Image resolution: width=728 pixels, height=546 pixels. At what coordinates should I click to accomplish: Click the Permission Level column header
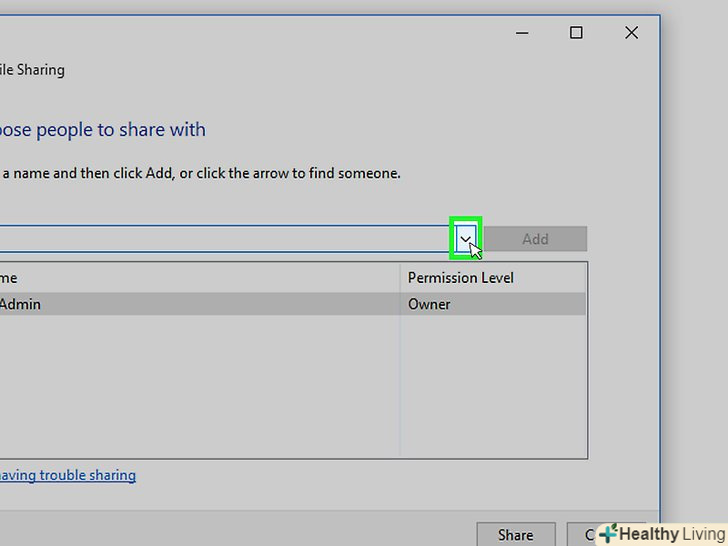click(493, 278)
